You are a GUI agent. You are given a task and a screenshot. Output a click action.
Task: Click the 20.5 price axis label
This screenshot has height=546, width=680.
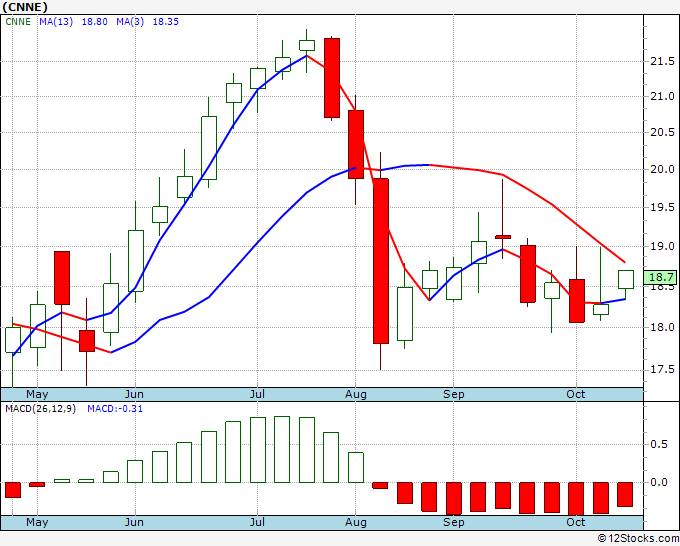662,132
